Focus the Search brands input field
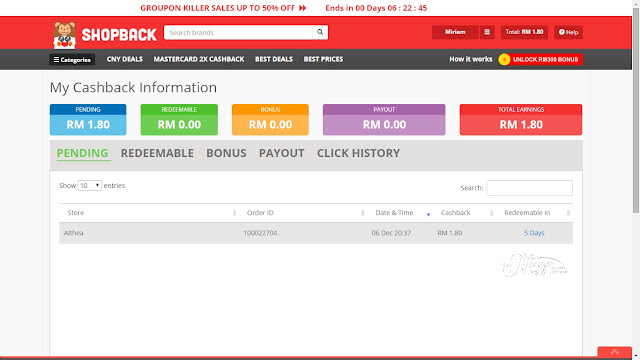Viewport: 640px width, 360px height. coord(238,32)
